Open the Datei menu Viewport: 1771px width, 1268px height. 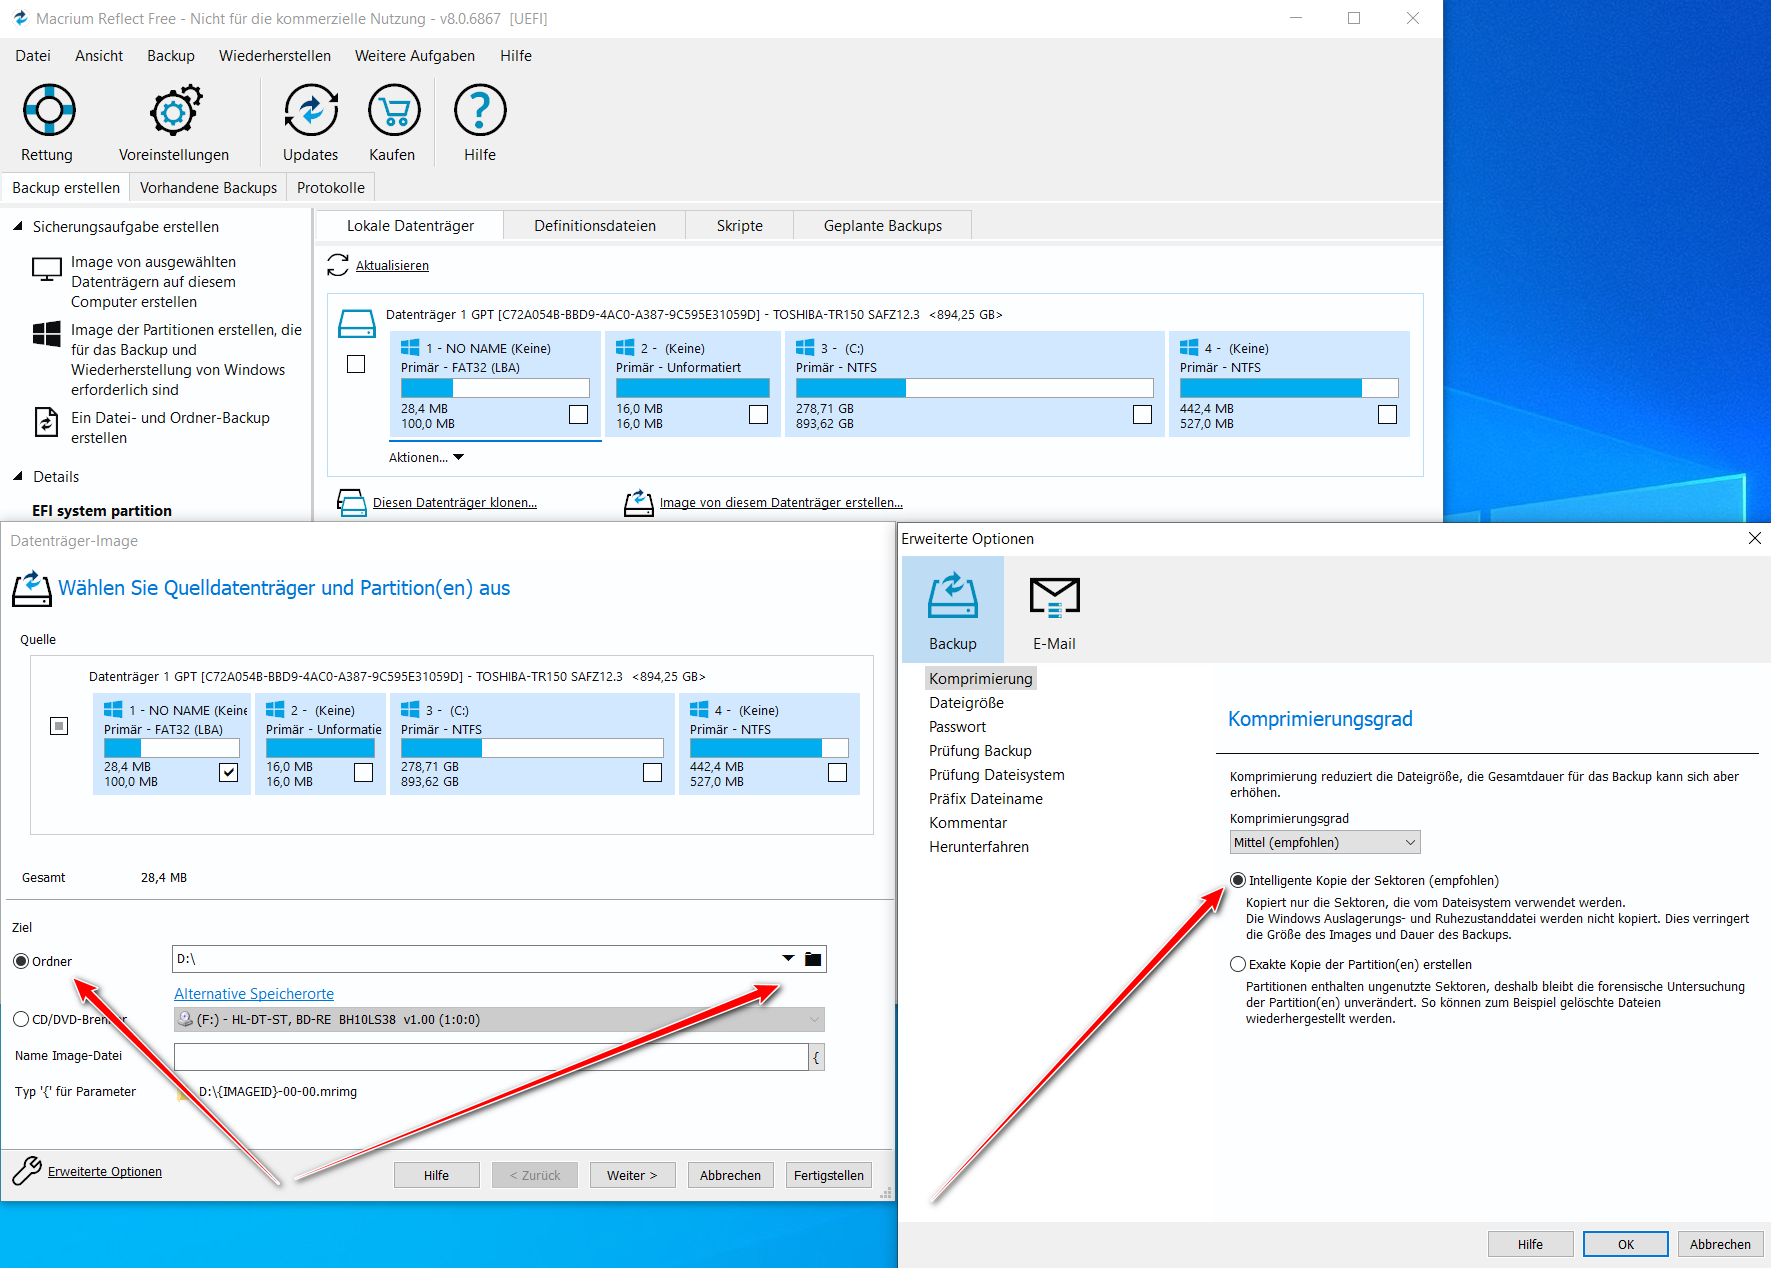(33, 56)
